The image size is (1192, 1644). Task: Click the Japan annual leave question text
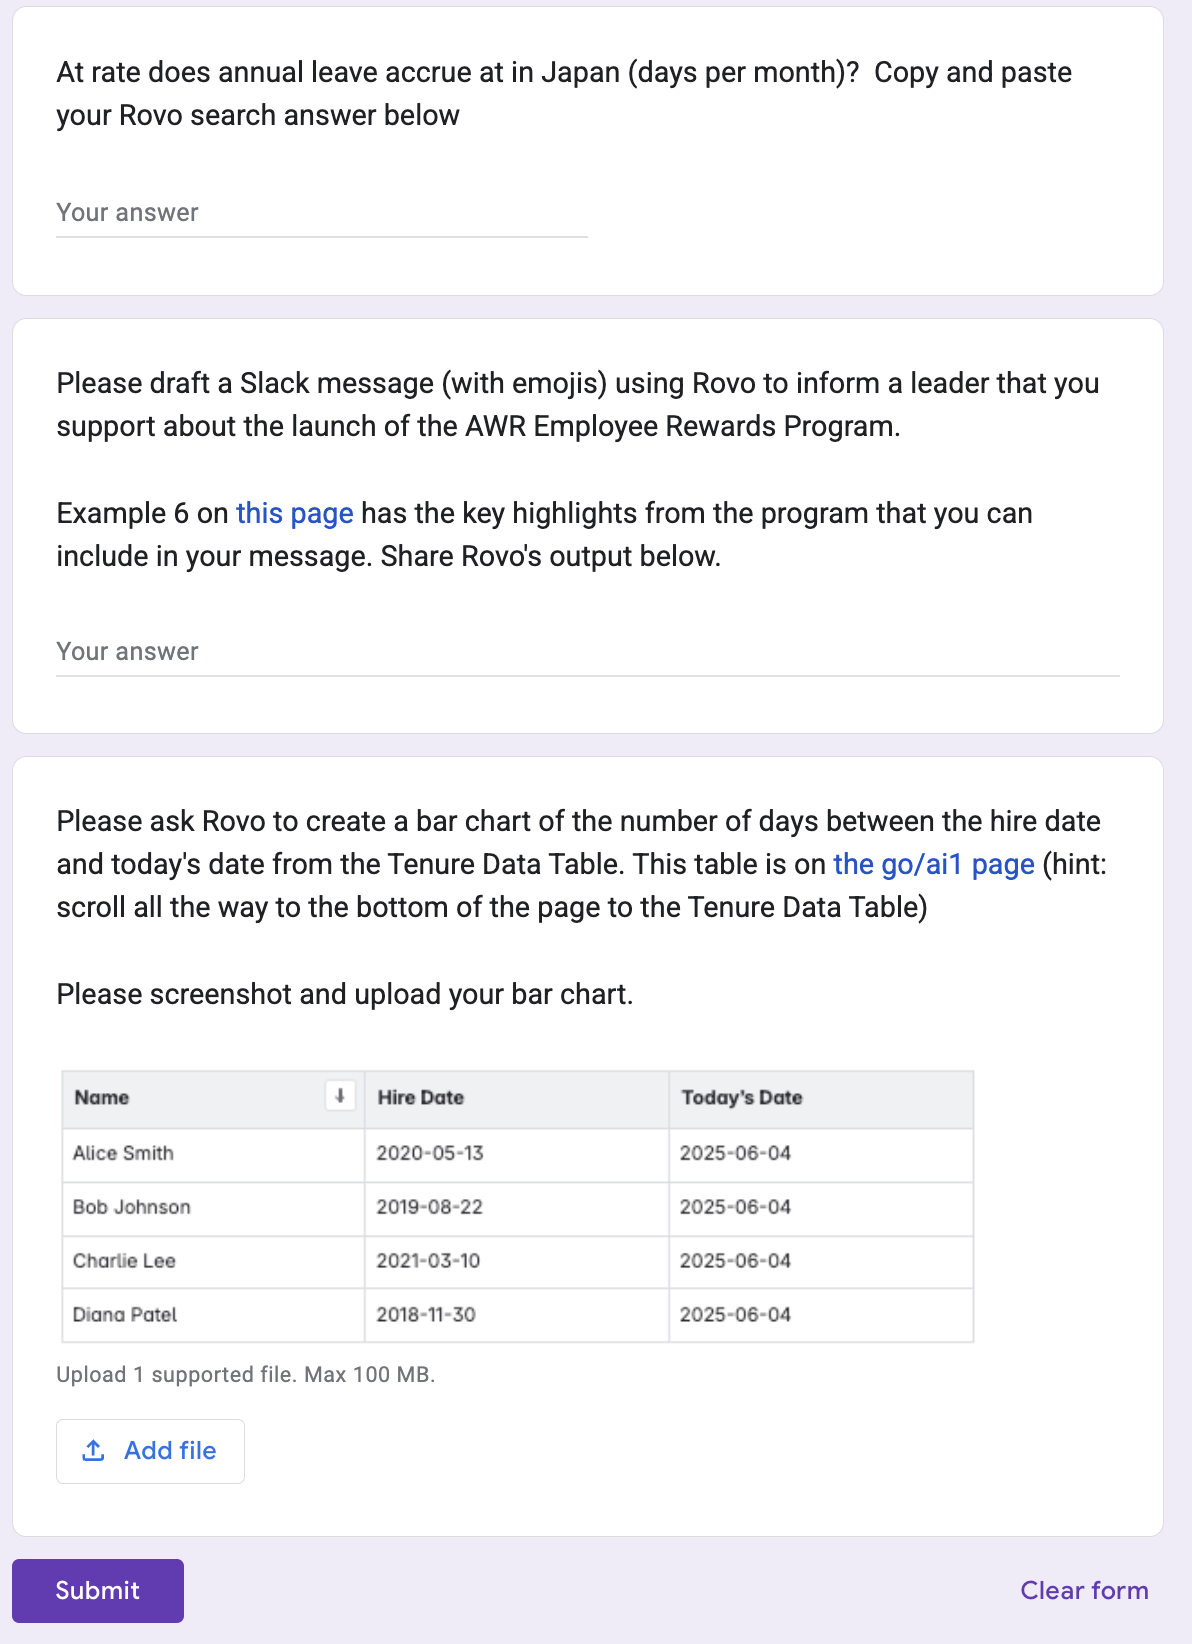[x=564, y=94]
